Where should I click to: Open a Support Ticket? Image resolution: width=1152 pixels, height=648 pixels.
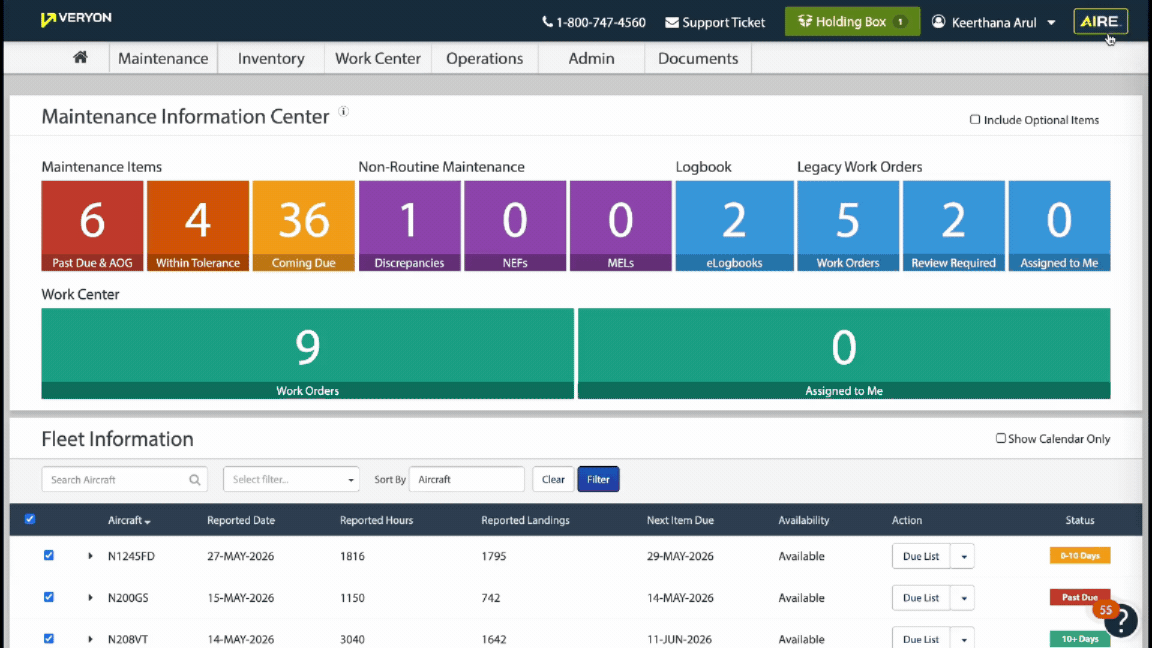click(x=715, y=22)
